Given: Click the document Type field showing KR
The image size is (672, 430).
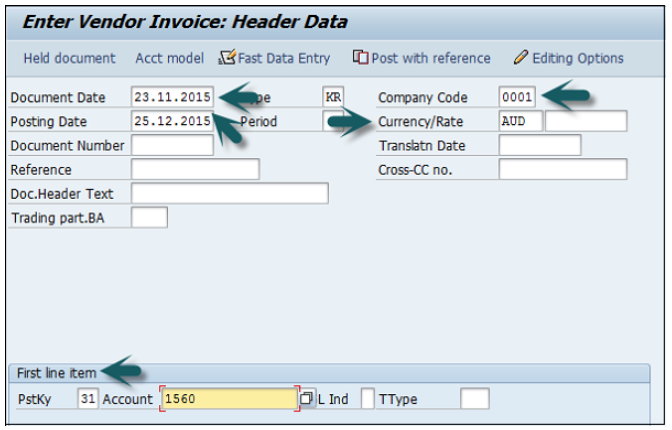Looking at the screenshot, I should tap(333, 98).
